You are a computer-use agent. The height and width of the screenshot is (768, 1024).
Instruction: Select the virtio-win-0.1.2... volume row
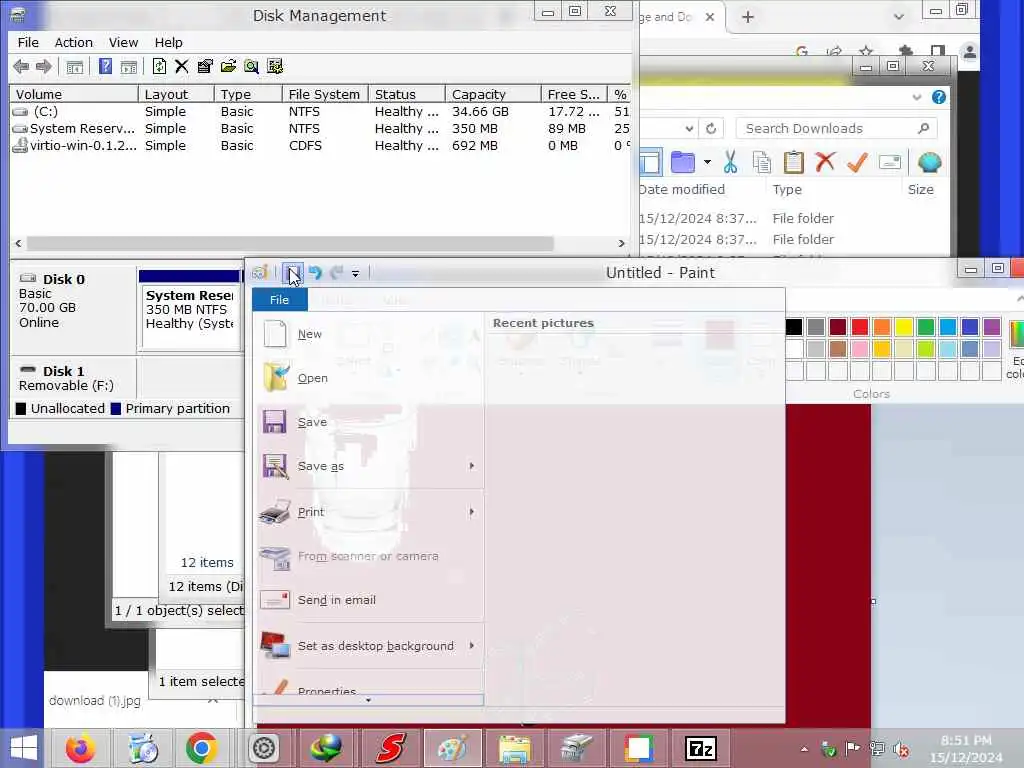coord(320,146)
